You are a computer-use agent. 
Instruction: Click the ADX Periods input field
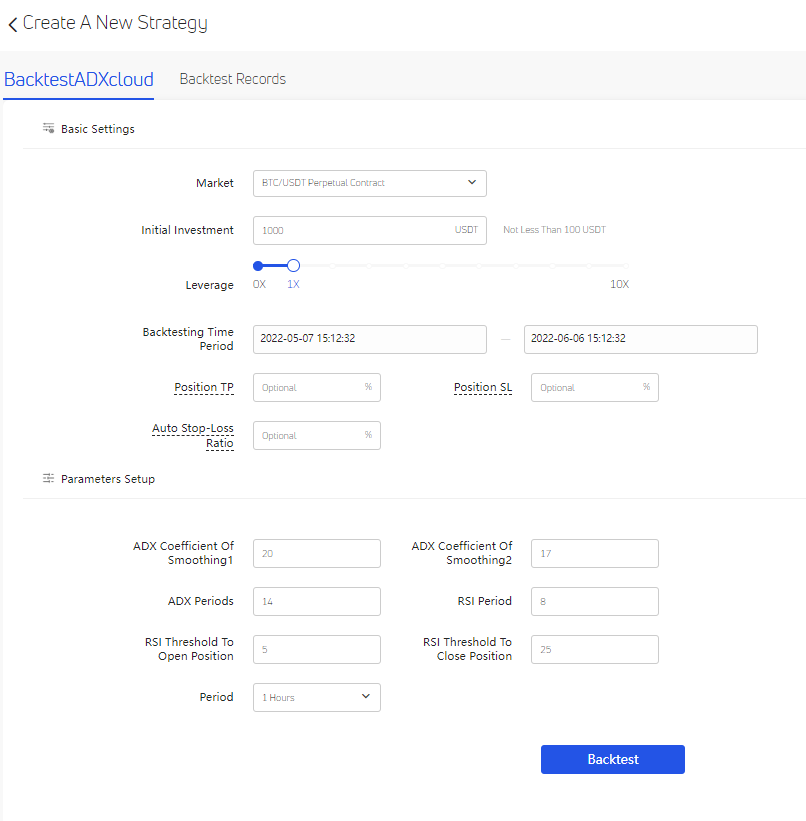coord(316,601)
